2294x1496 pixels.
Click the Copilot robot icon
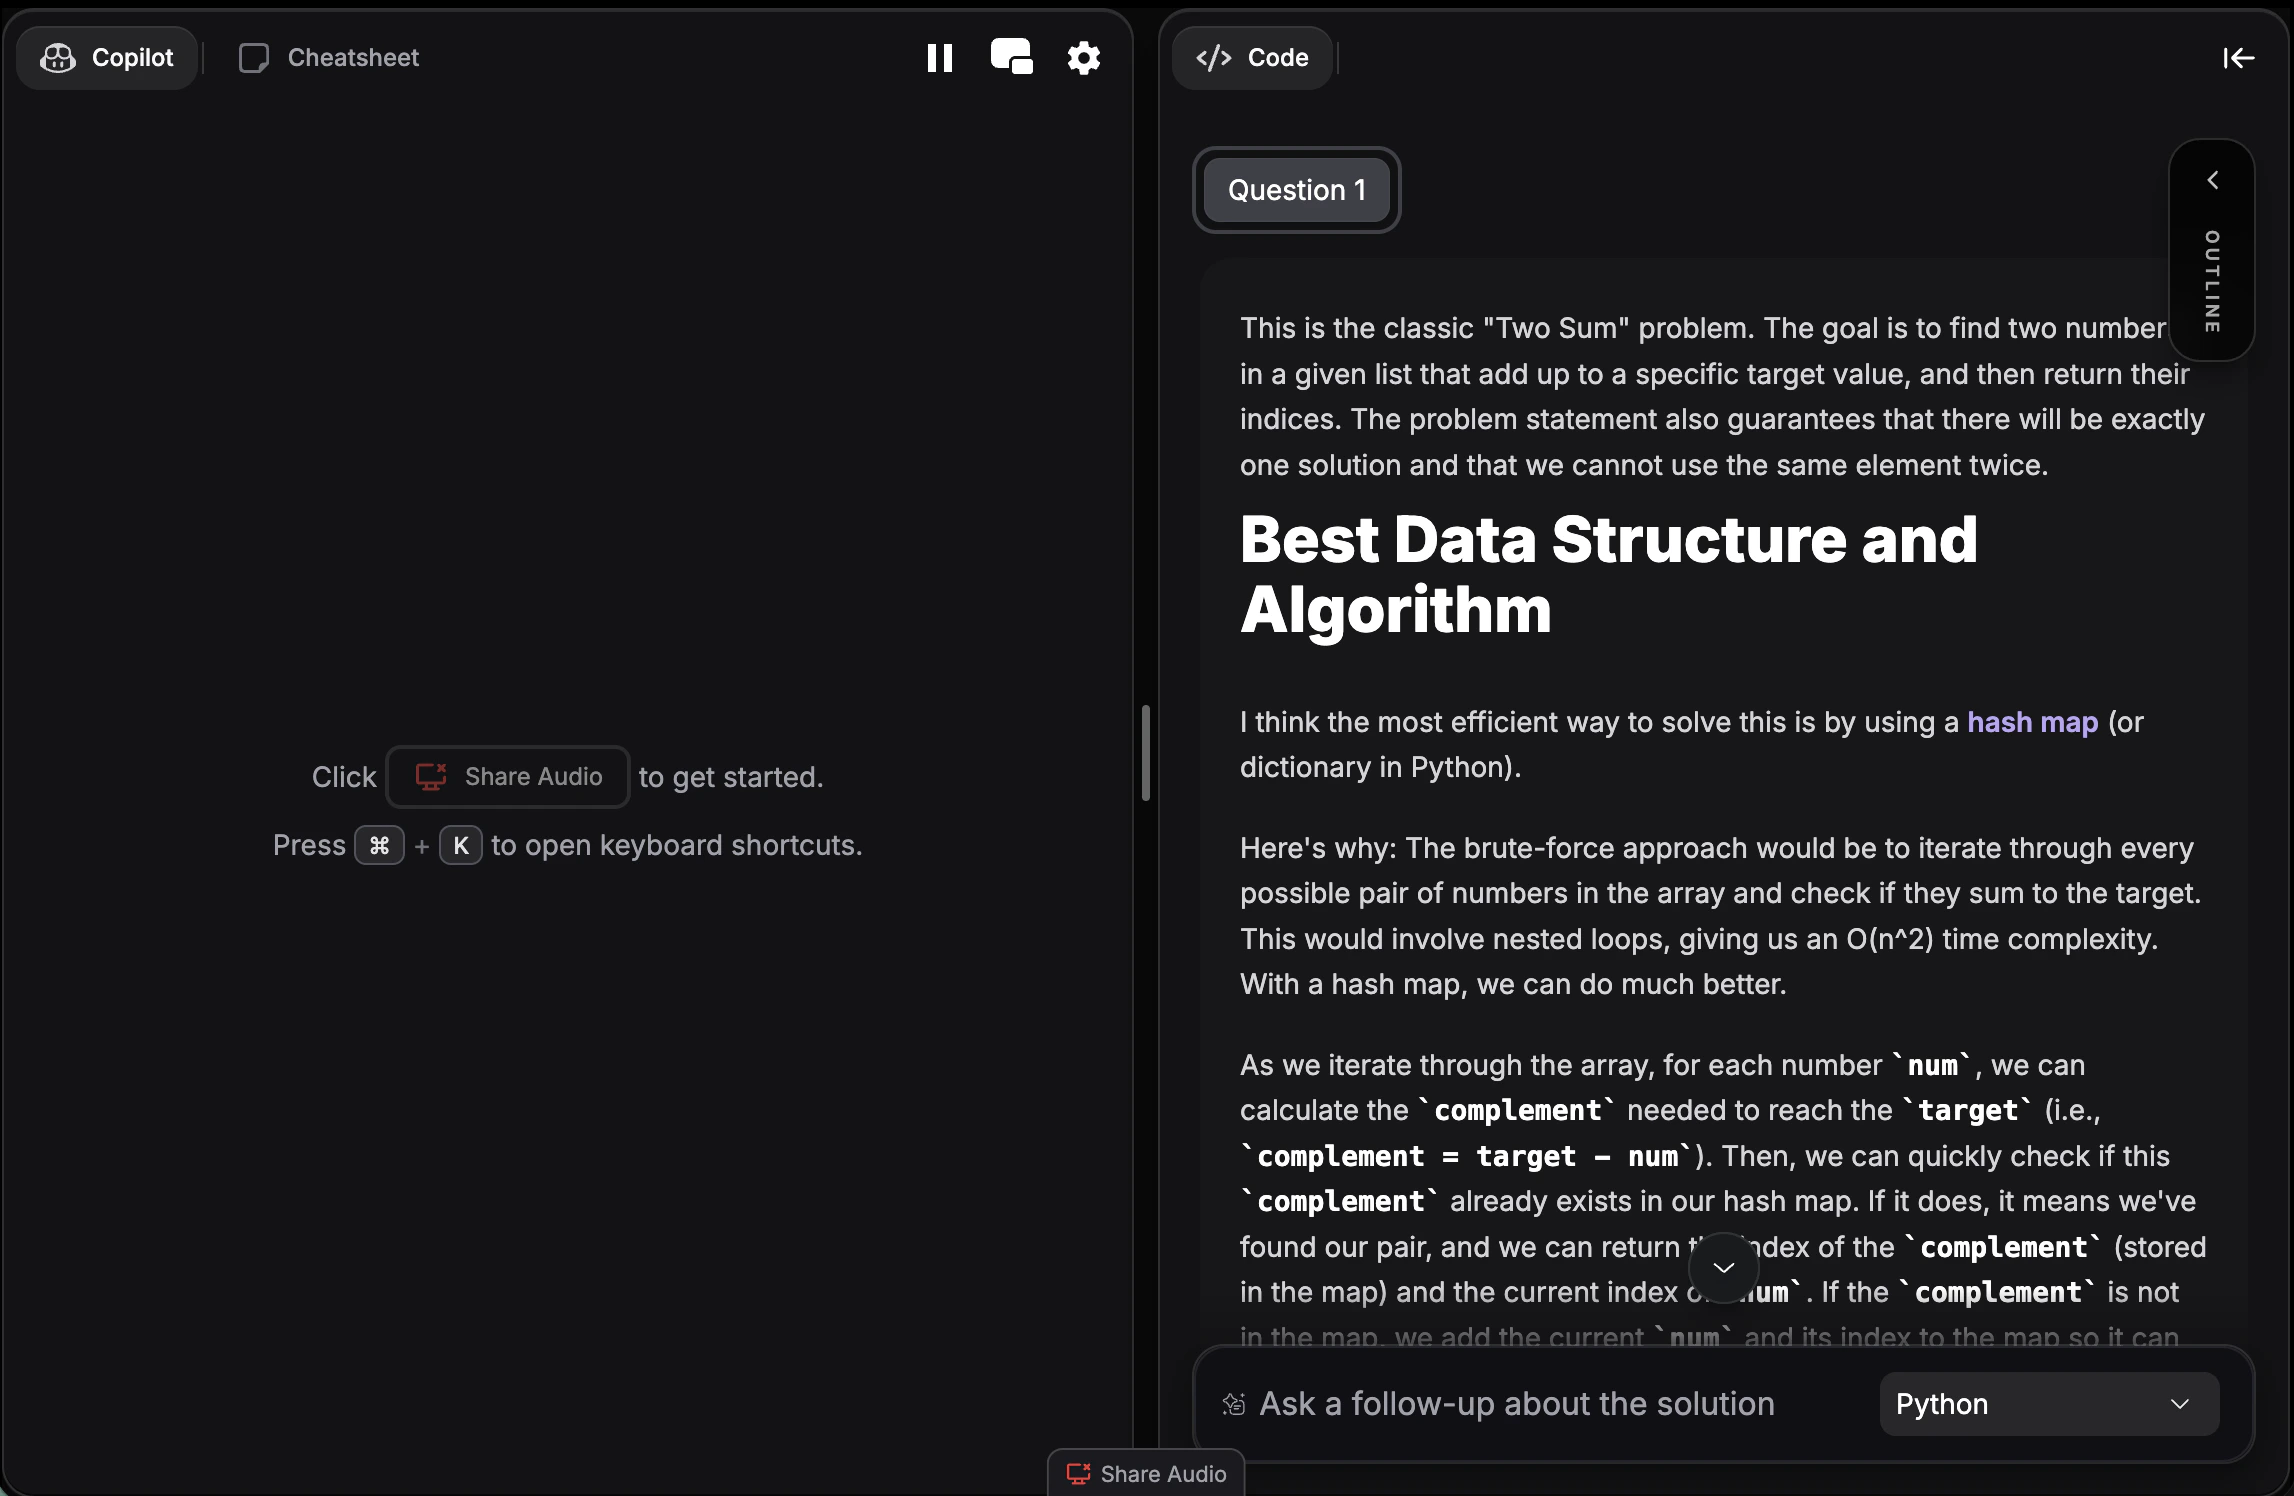pyautogui.click(x=58, y=58)
